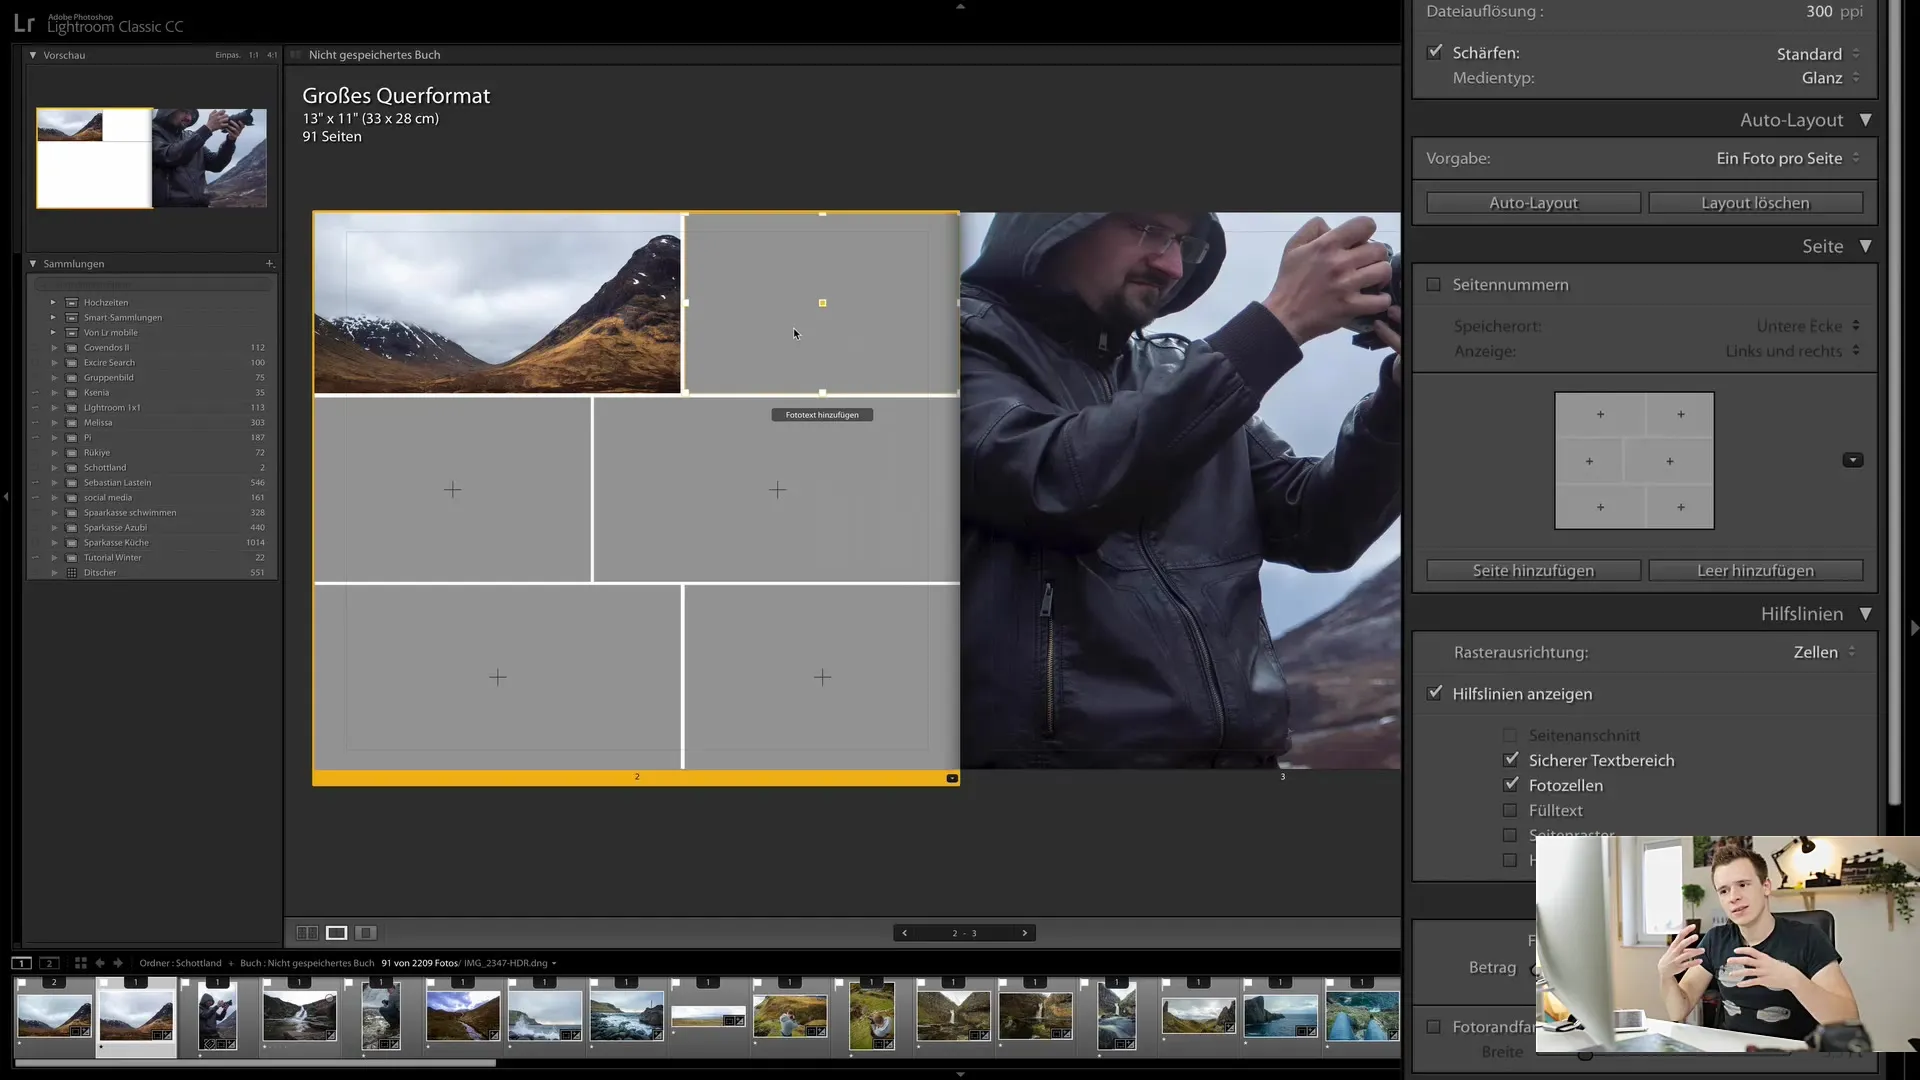
Task: Click Seite hinzufügen button
Action: (x=1533, y=570)
